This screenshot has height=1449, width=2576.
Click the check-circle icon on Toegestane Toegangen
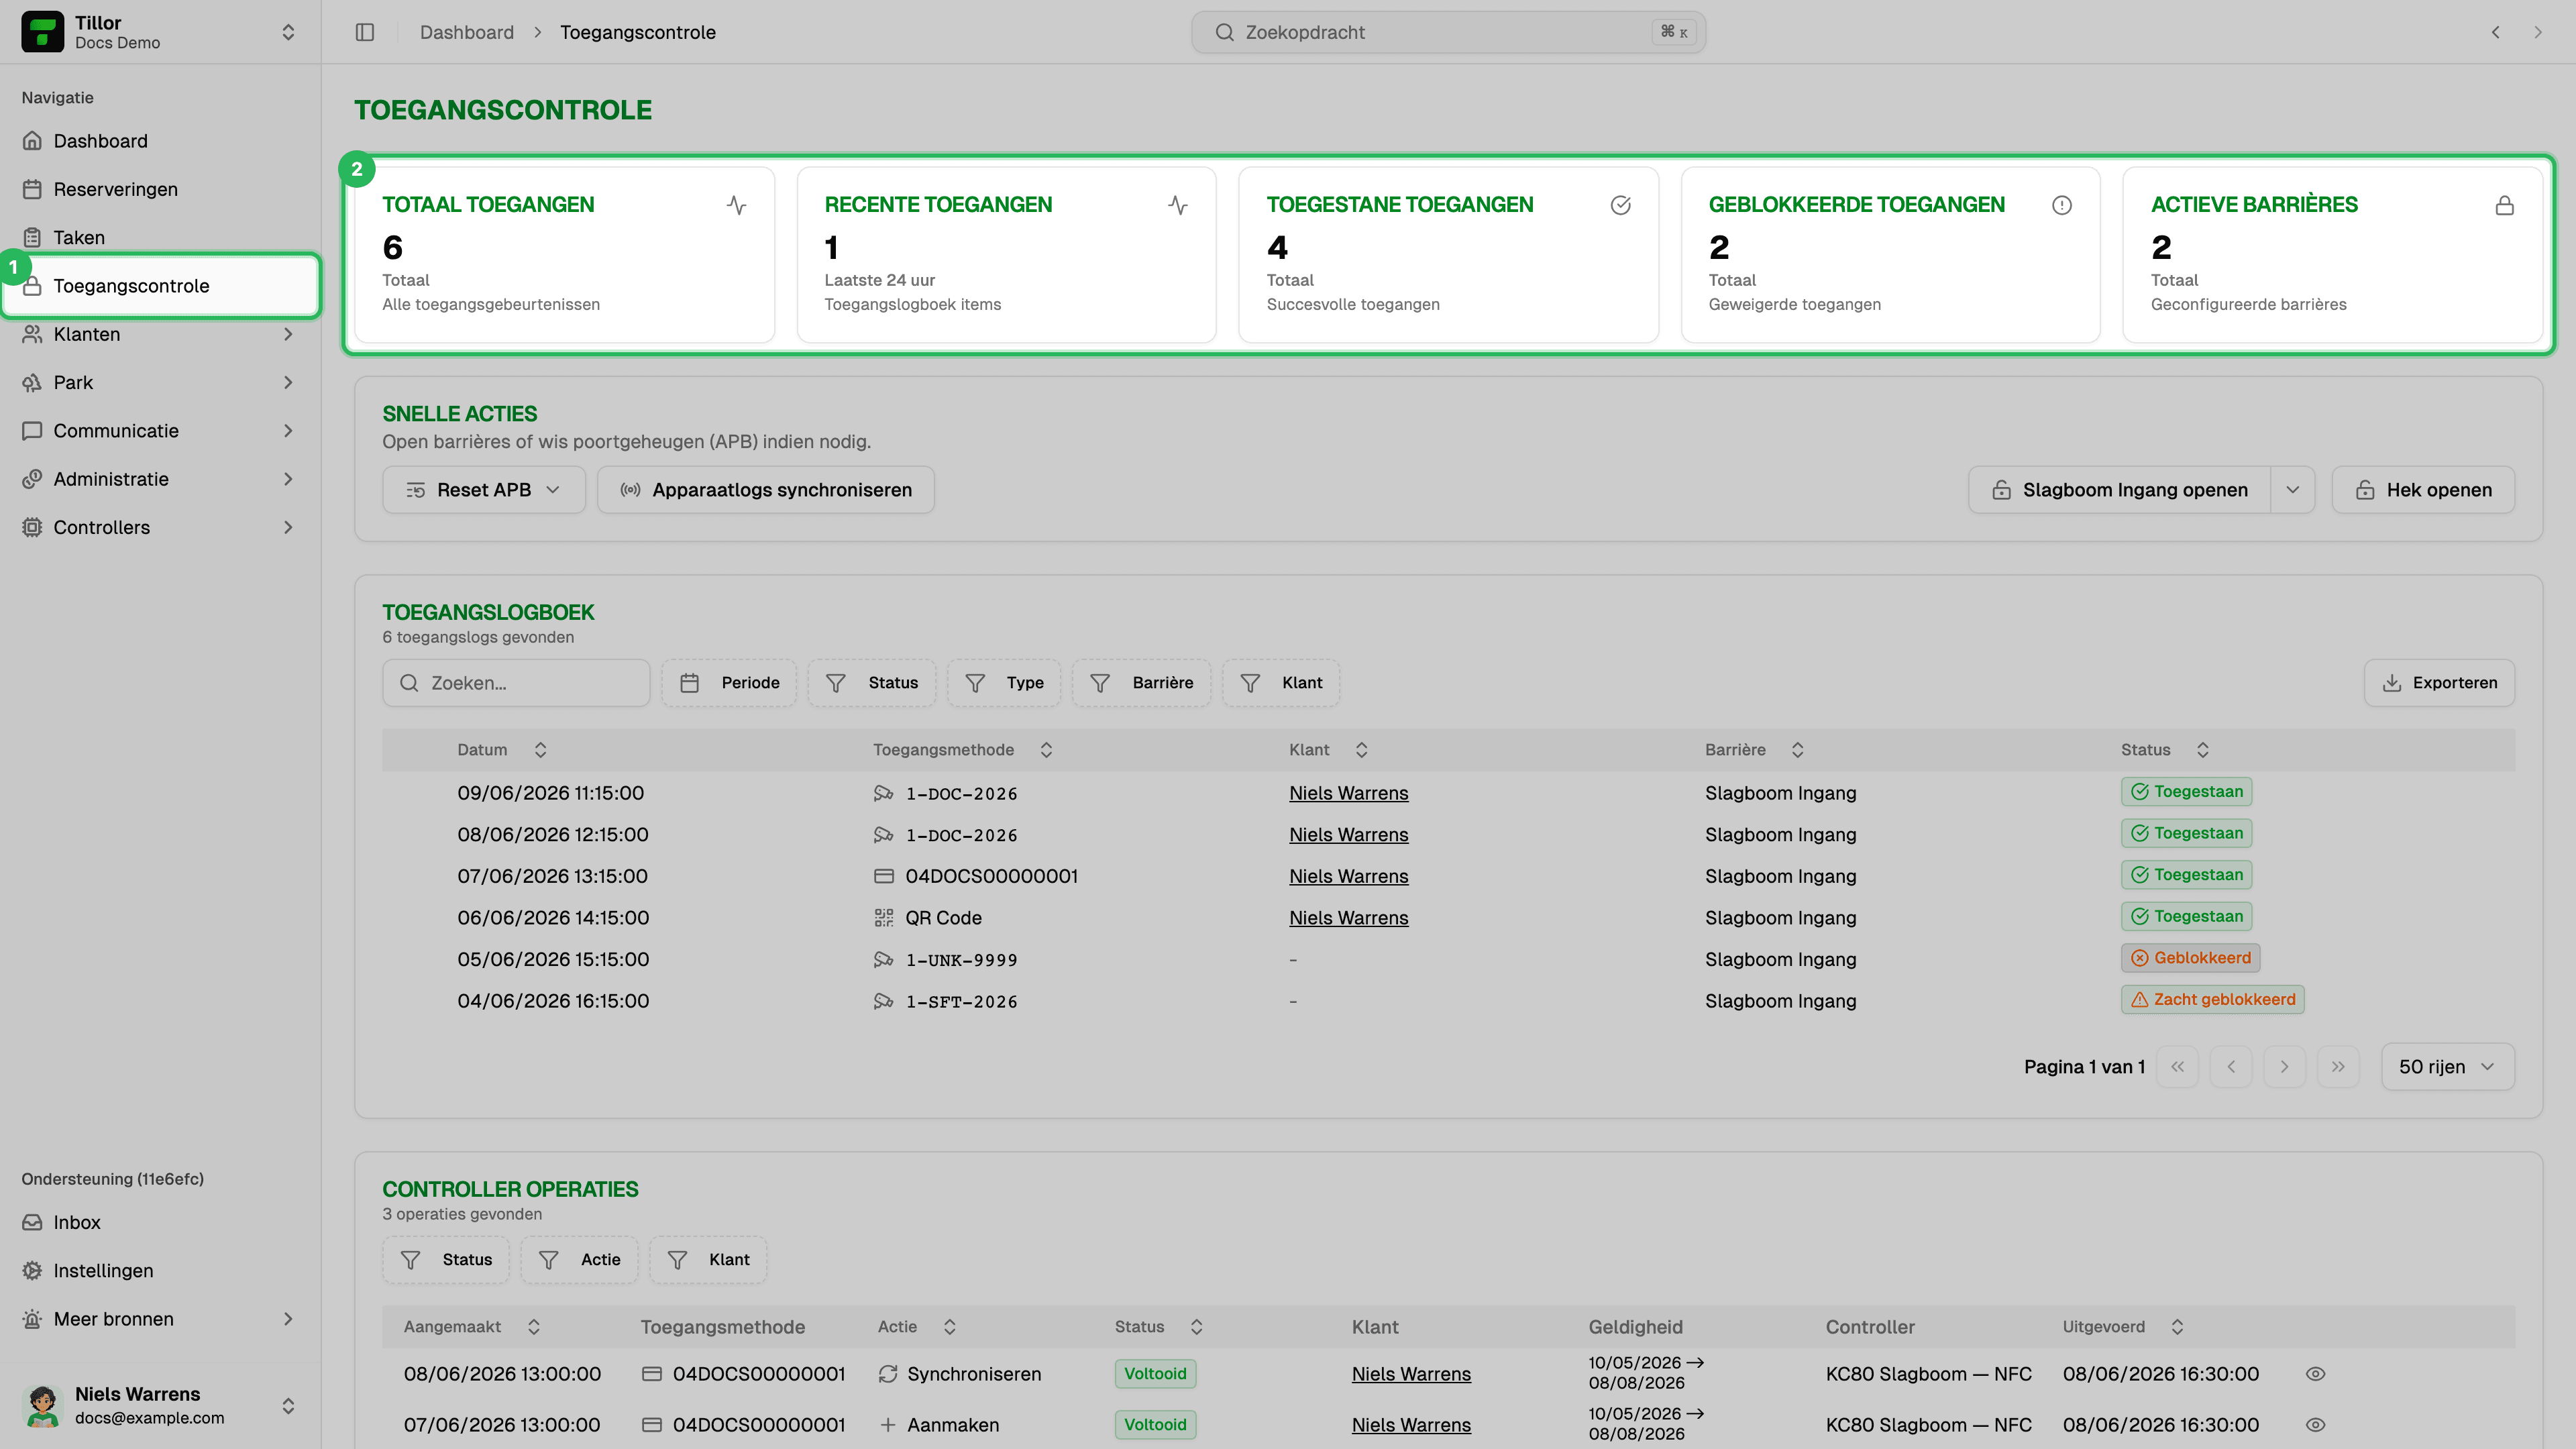(1620, 205)
